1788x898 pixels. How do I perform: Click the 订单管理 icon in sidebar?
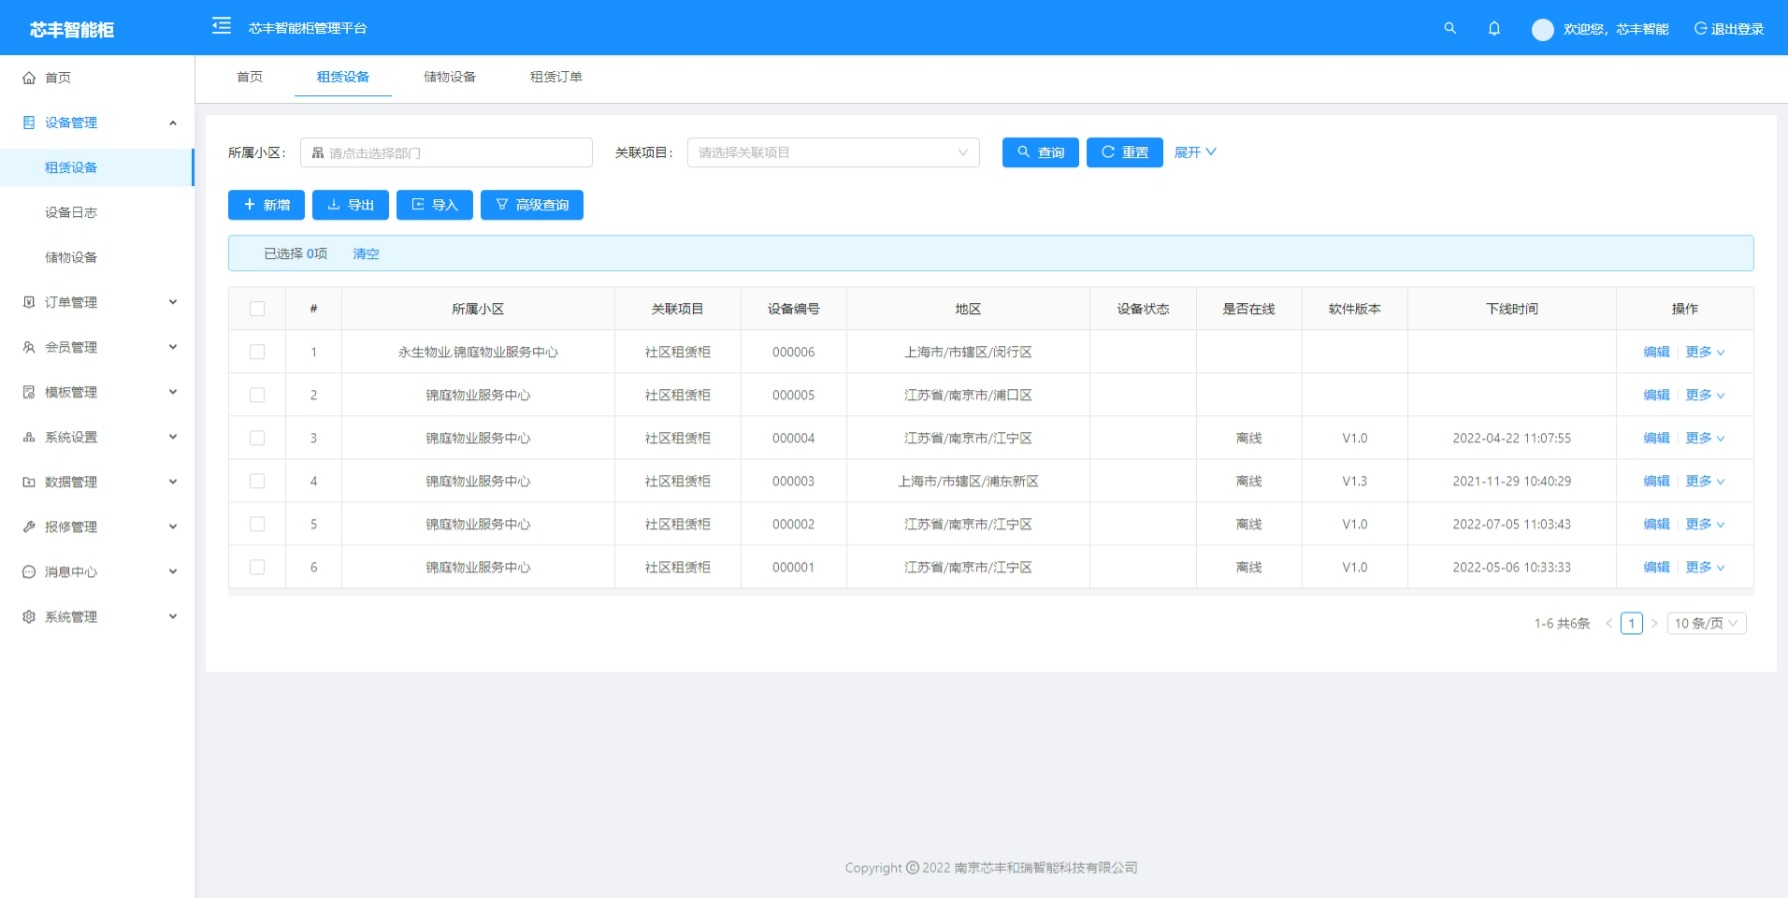(x=29, y=302)
